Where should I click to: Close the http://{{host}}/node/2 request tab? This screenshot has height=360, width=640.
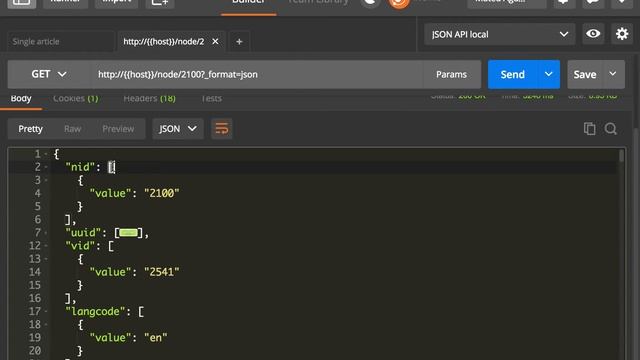(215, 41)
